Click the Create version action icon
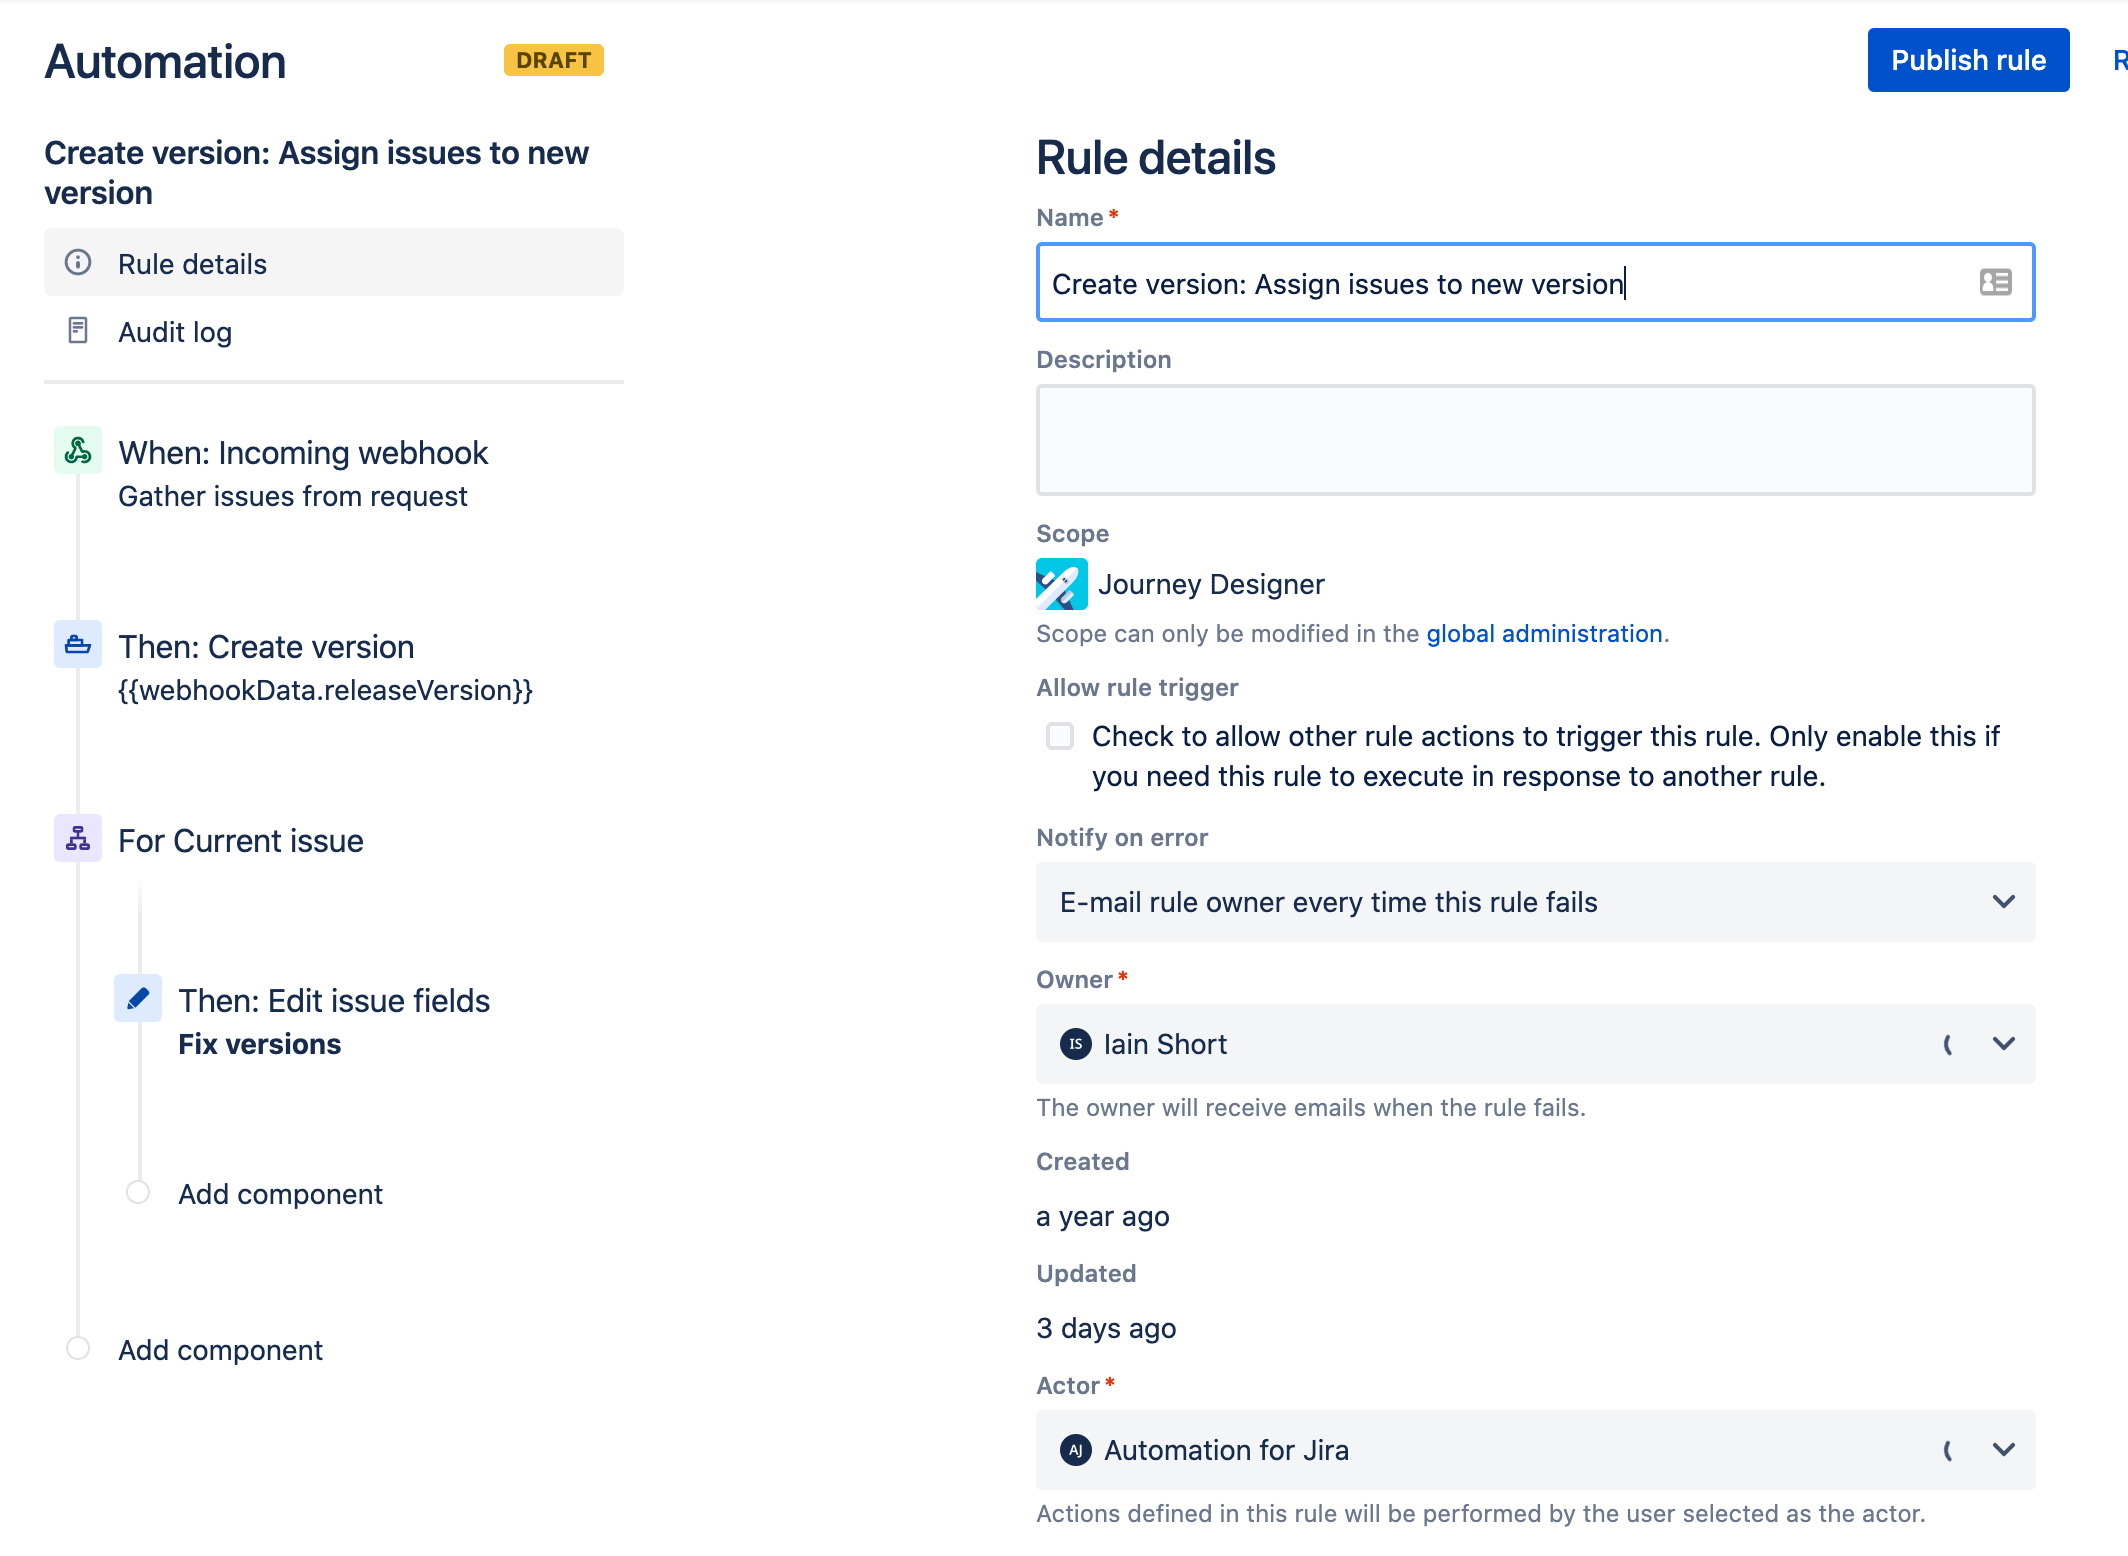2128x1556 pixels. point(78,645)
